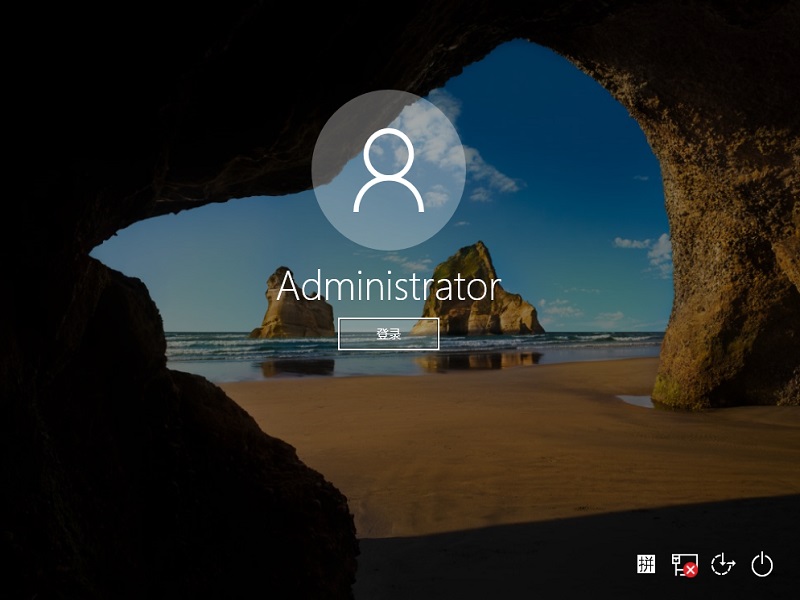This screenshot has width=800, height=600.
Task: Switch input language using the IME badge
Action: [645, 565]
